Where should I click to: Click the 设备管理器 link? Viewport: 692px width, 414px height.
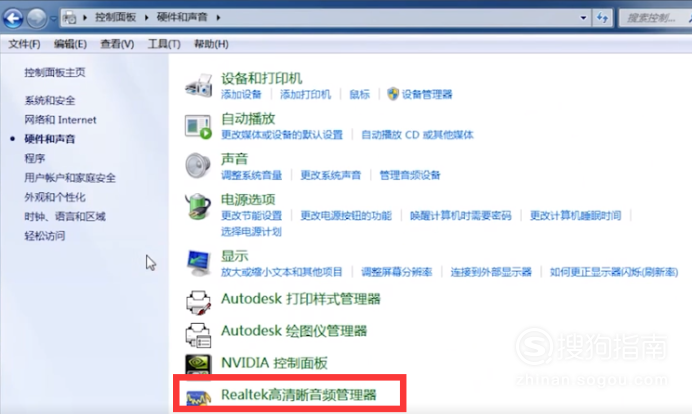427,94
